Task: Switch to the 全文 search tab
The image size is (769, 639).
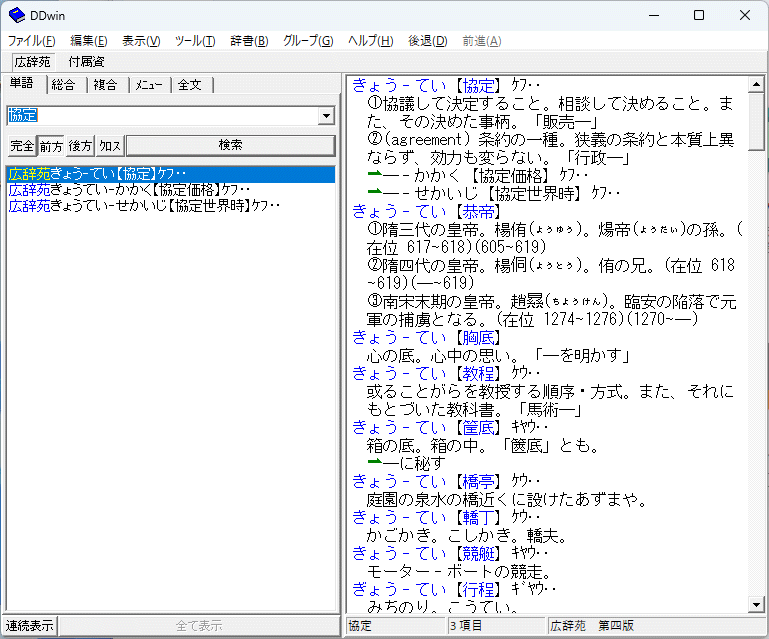Action: coord(190,85)
